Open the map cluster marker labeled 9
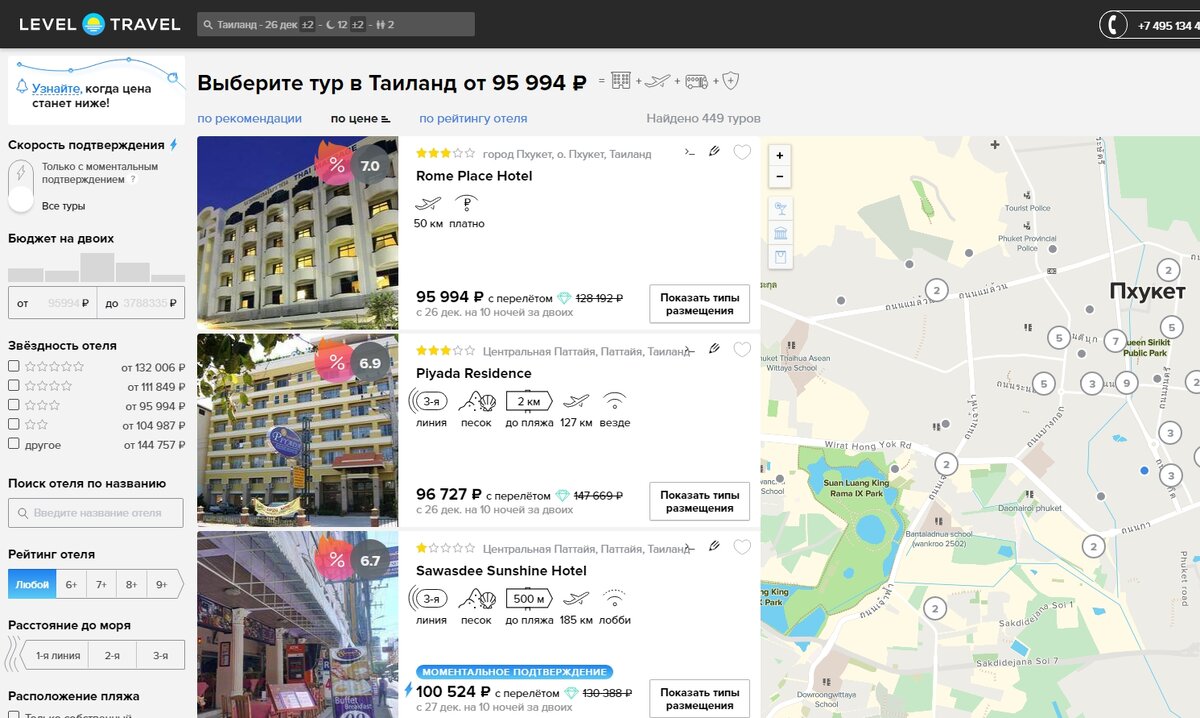 click(x=1127, y=383)
